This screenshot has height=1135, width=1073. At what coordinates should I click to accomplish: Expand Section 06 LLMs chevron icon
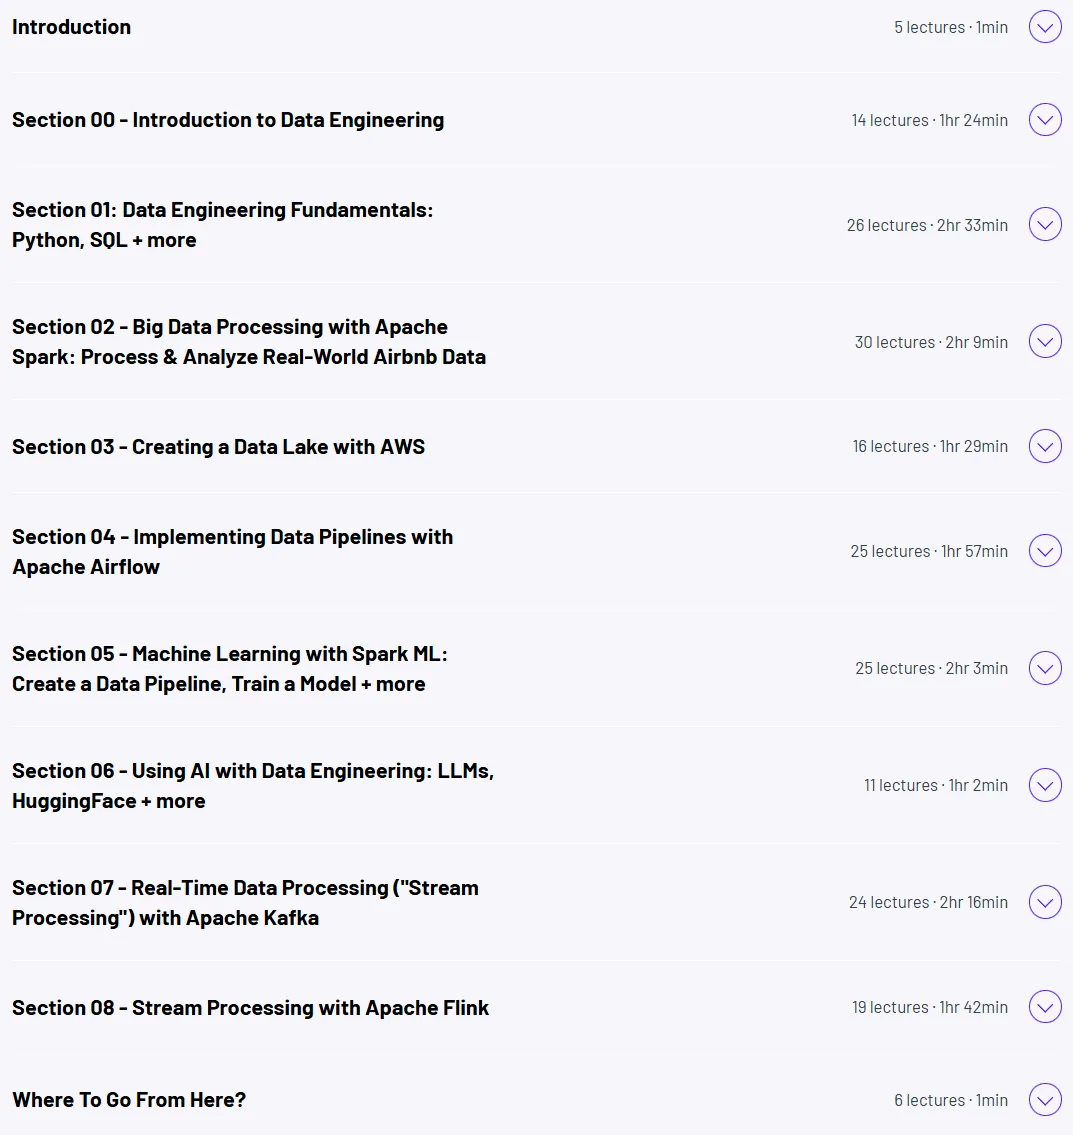[1045, 785]
